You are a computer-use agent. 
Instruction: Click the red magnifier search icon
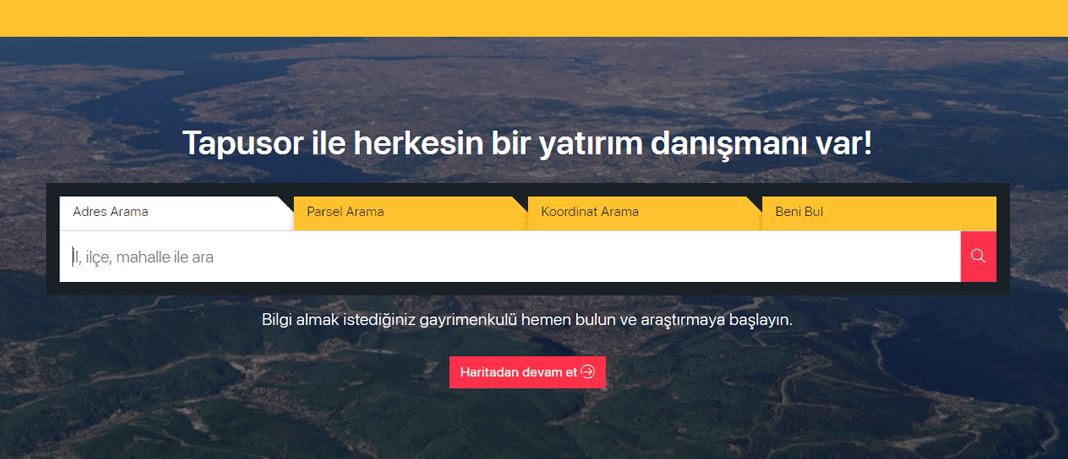coord(978,256)
